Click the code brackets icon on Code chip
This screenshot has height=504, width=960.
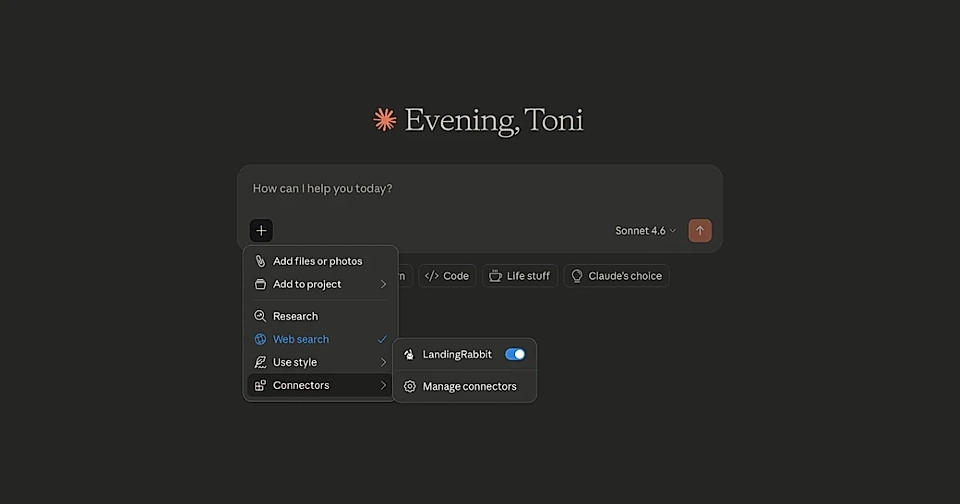(432, 276)
